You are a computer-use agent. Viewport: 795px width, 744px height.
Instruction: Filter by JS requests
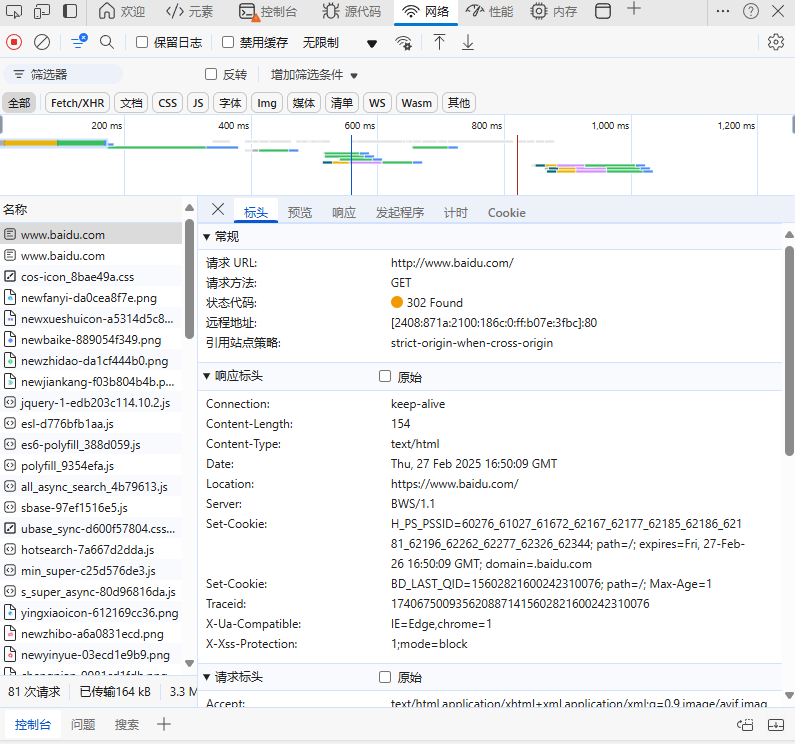point(198,103)
